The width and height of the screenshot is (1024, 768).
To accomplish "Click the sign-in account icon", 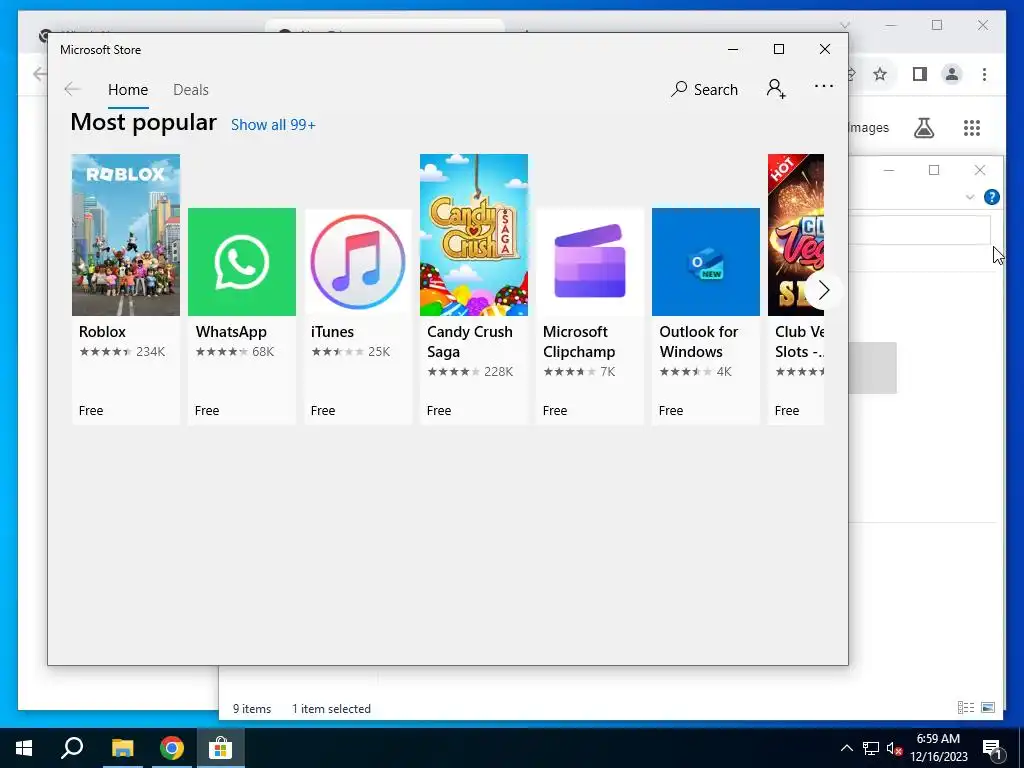I will click(x=776, y=88).
